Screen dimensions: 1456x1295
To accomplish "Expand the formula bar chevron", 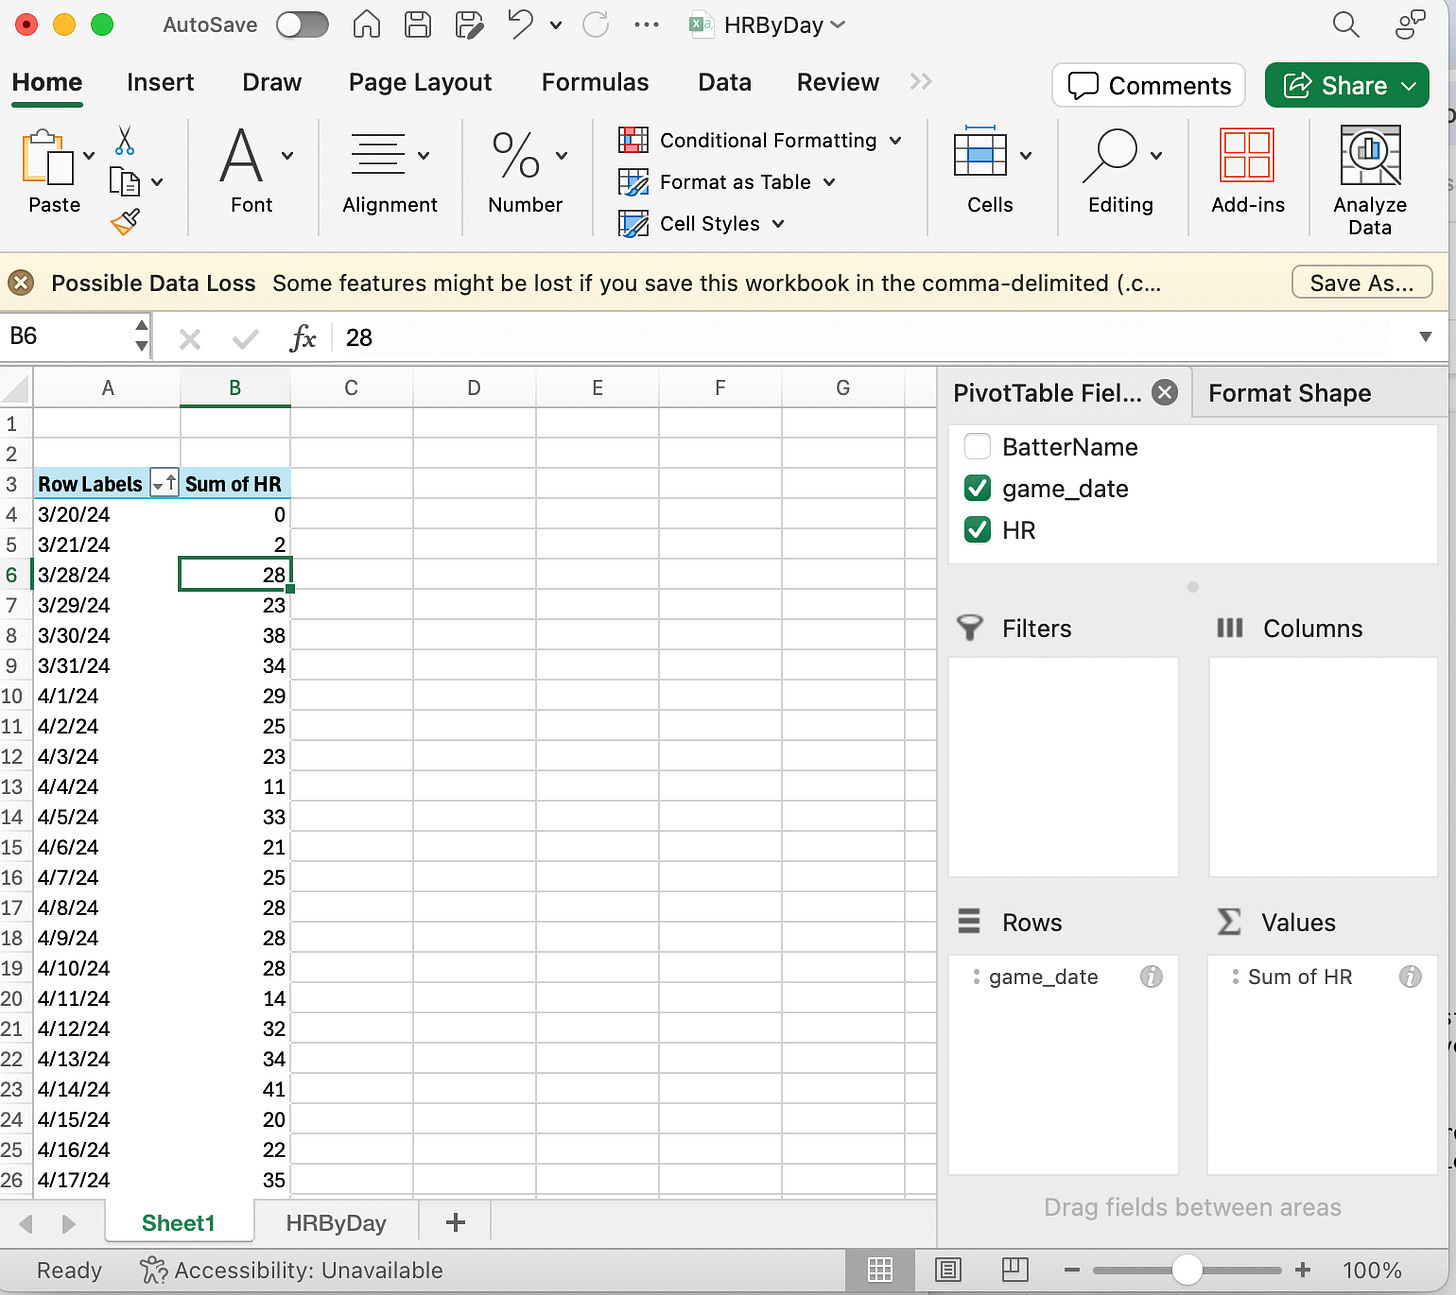I will point(1426,337).
